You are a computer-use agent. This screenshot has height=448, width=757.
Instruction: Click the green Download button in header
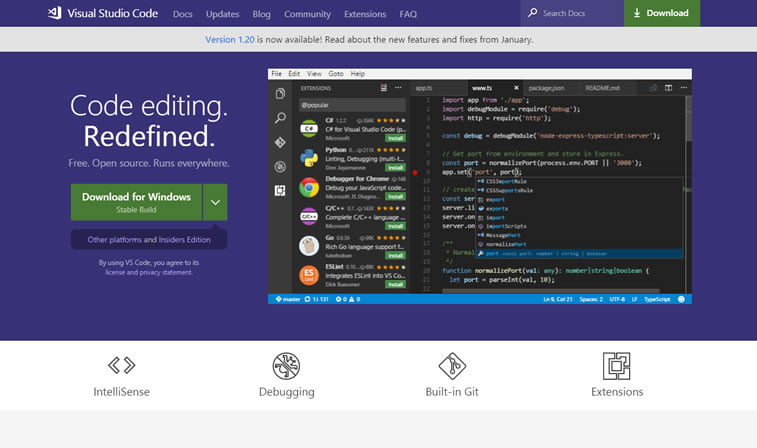pos(661,13)
